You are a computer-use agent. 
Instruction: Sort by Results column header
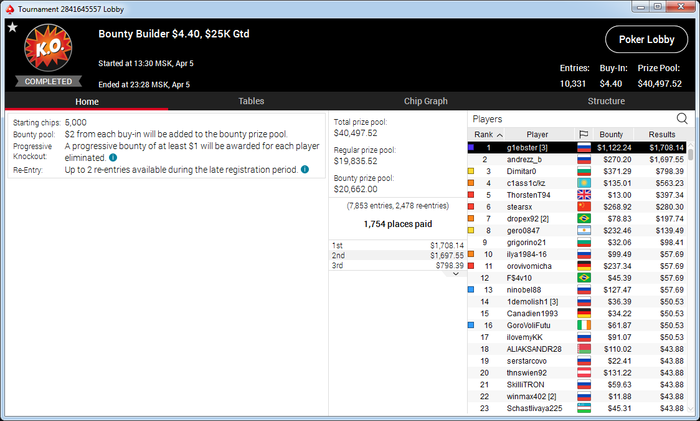pos(662,134)
